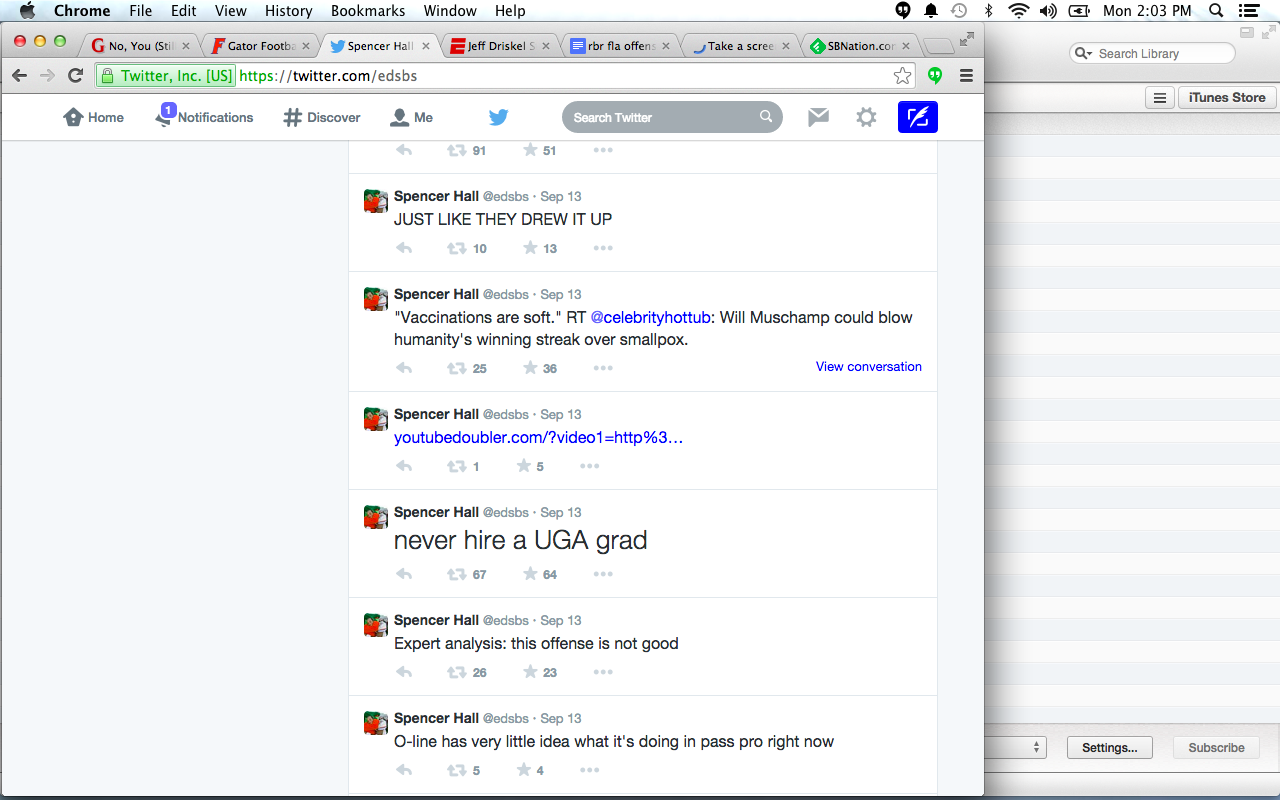Image resolution: width=1280 pixels, height=800 pixels.
Task: Switch iTunes to list view
Action: pyautogui.click(x=1159, y=98)
